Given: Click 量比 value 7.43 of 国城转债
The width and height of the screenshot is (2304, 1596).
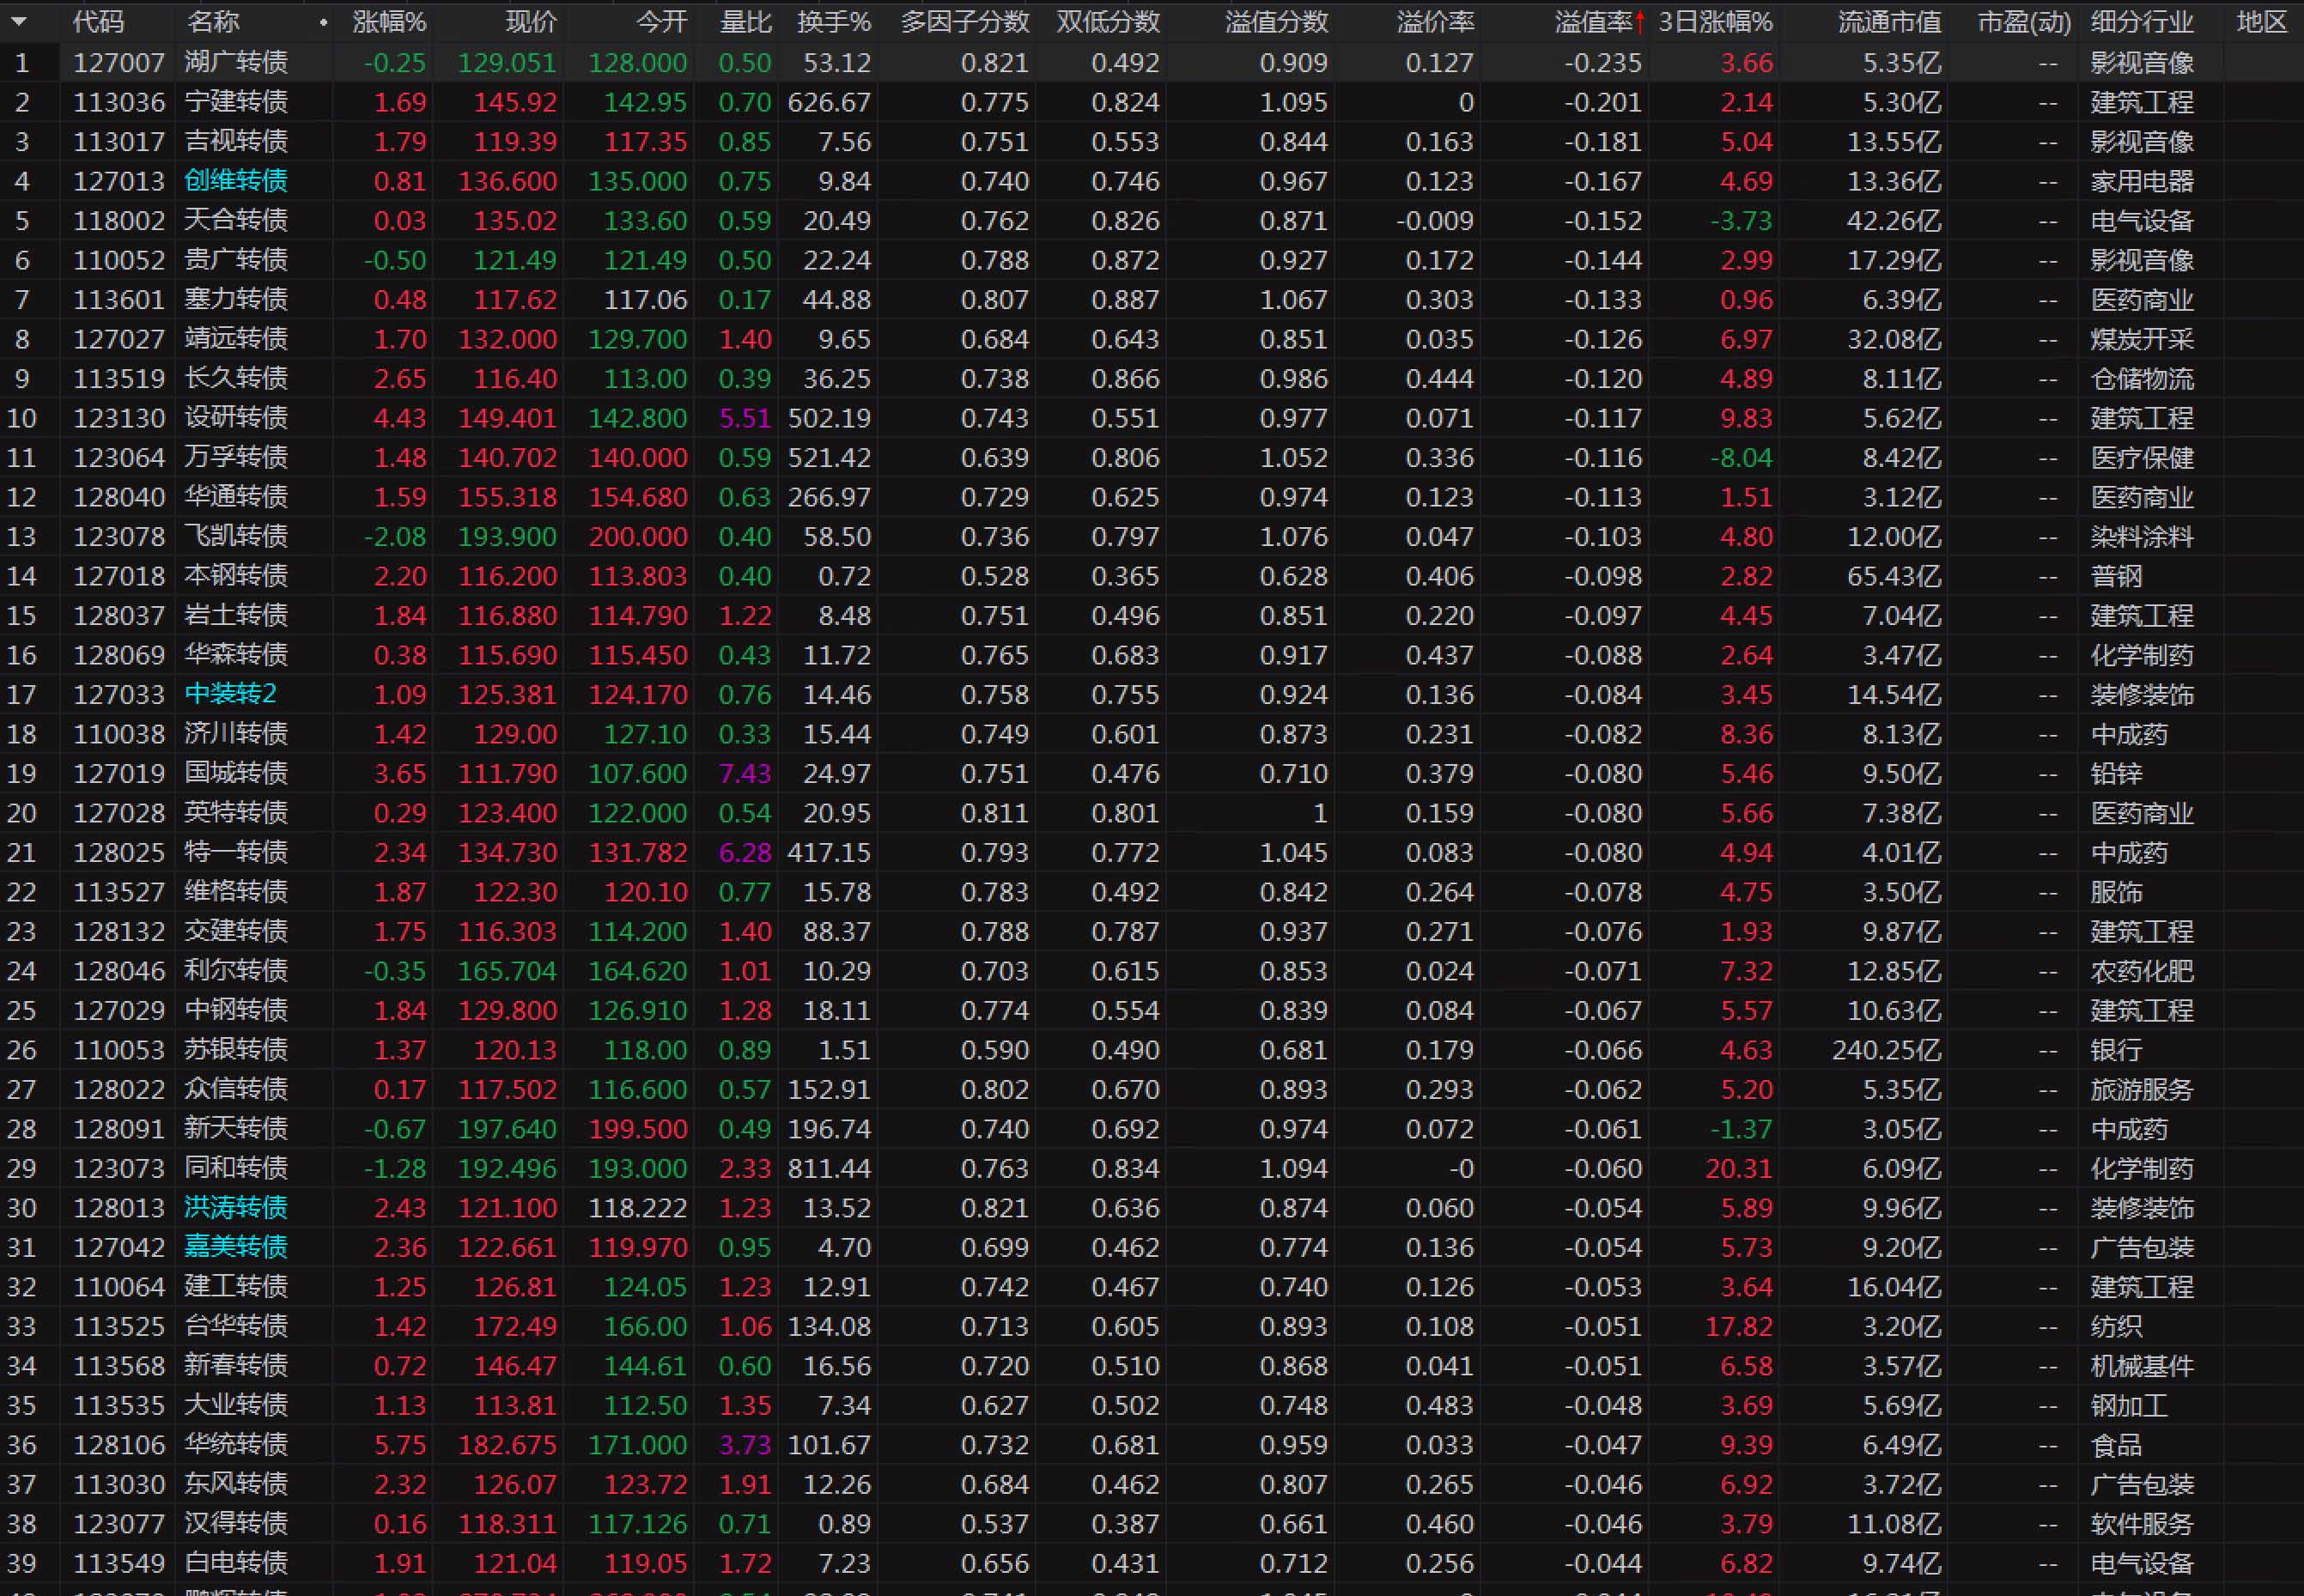Looking at the screenshot, I should coord(745,774).
